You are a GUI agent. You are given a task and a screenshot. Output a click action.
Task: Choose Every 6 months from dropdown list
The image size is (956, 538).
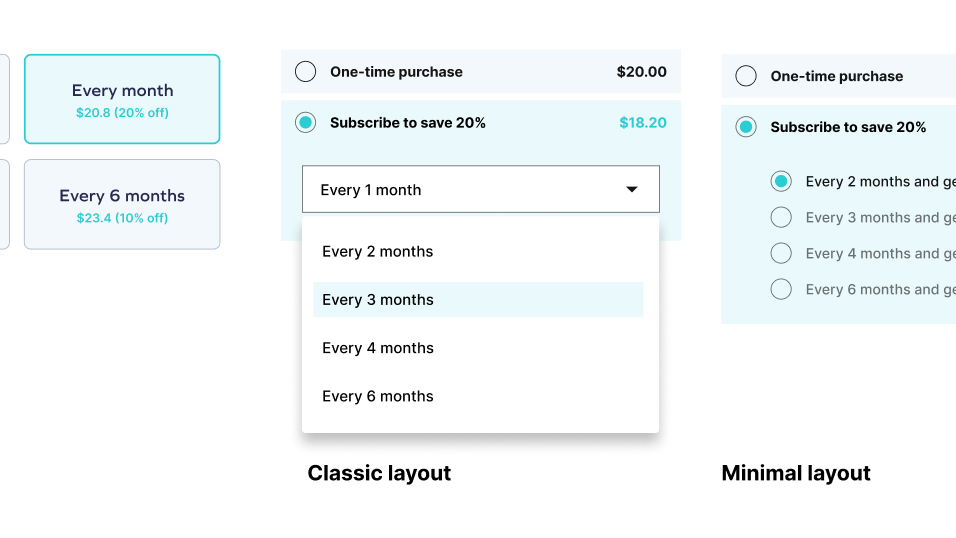click(x=378, y=397)
